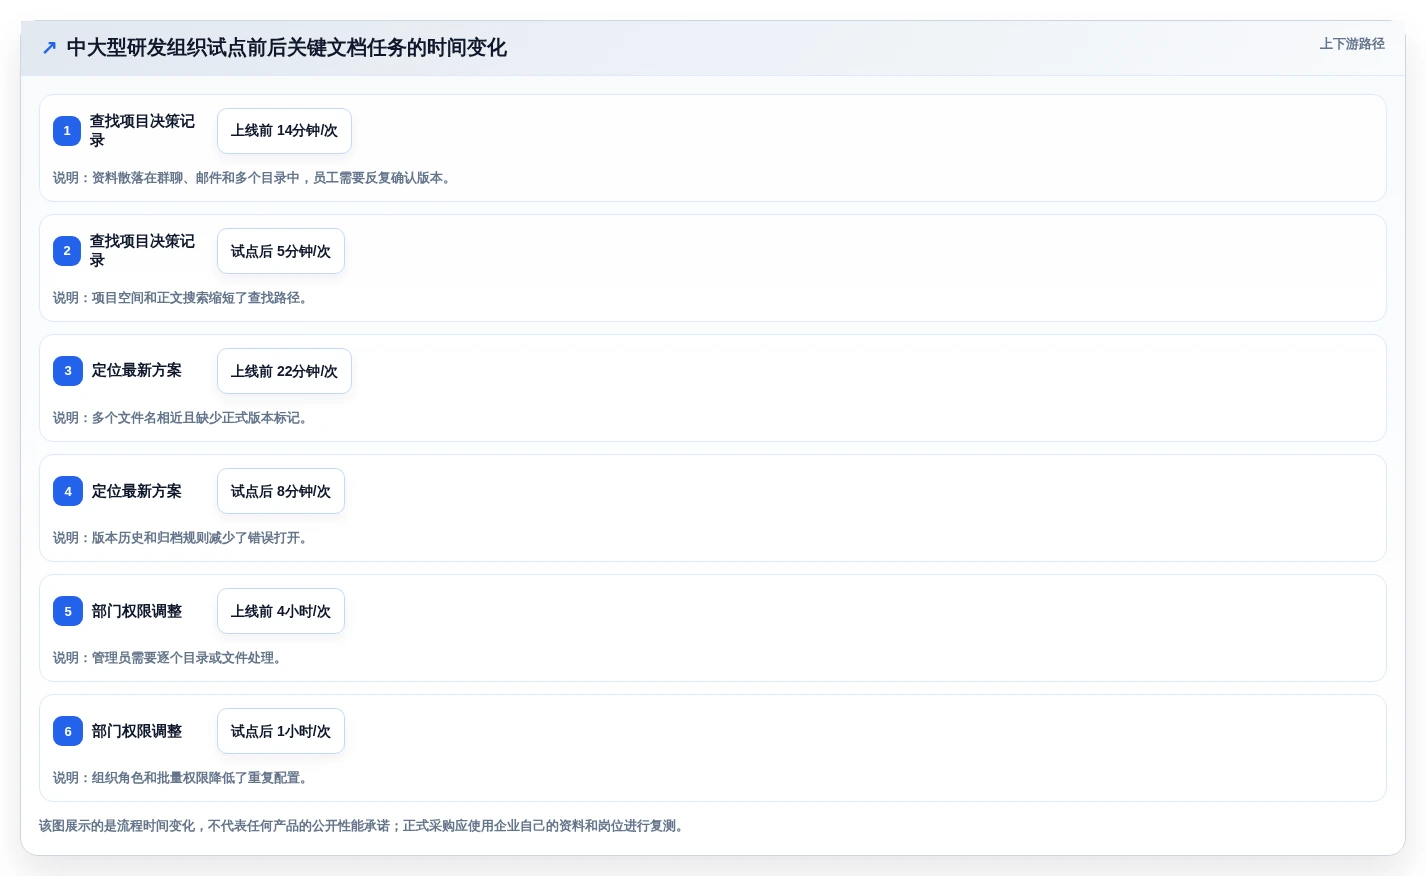Click the 试点后 1小时/次 pill
This screenshot has width=1426, height=876.
281,731
